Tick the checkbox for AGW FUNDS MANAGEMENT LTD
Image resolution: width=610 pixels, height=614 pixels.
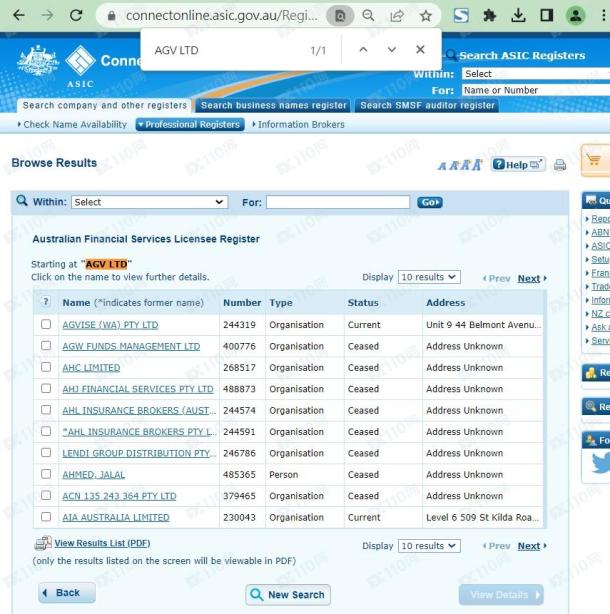tap(46, 345)
